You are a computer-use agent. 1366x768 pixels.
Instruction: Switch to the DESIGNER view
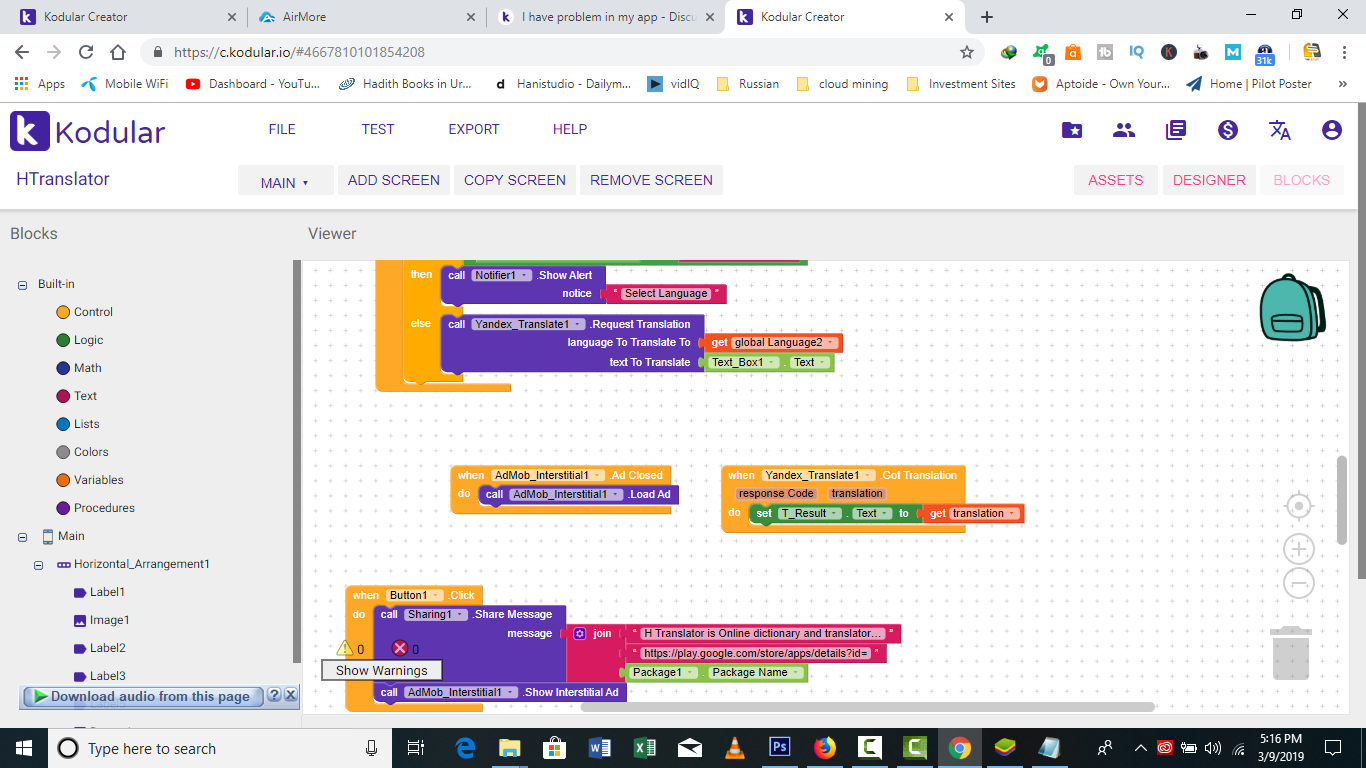tap(1209, 180)
